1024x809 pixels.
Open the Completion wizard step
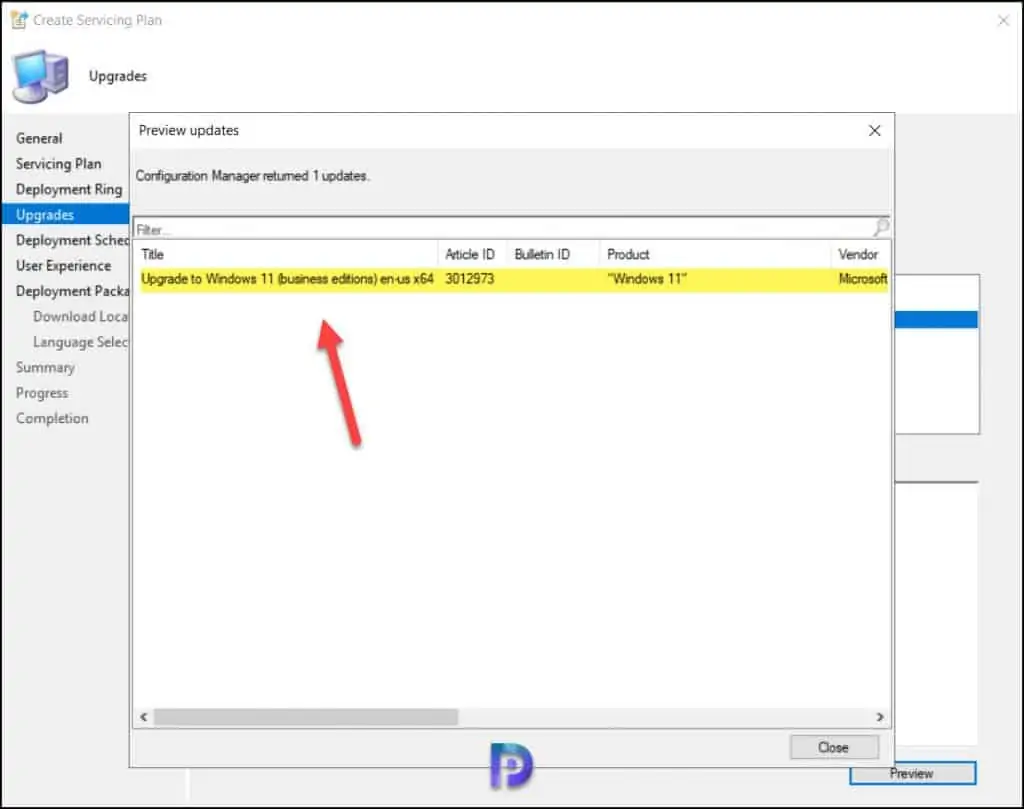pos(52,419)
